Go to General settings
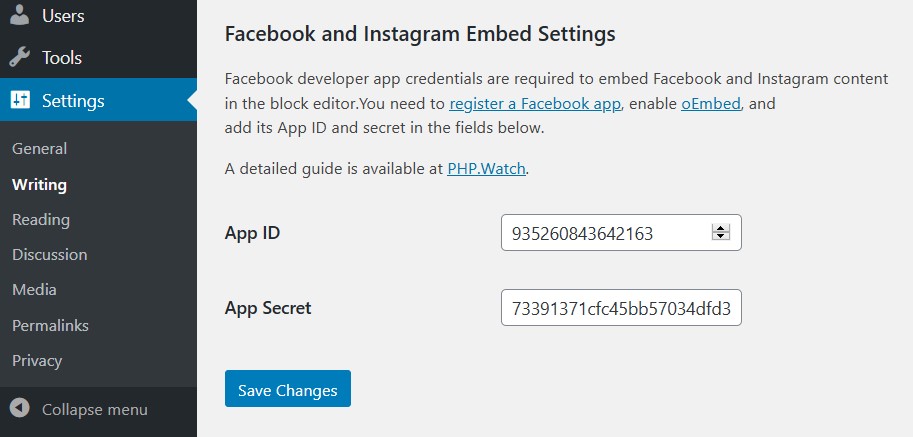 coord(40,149)
